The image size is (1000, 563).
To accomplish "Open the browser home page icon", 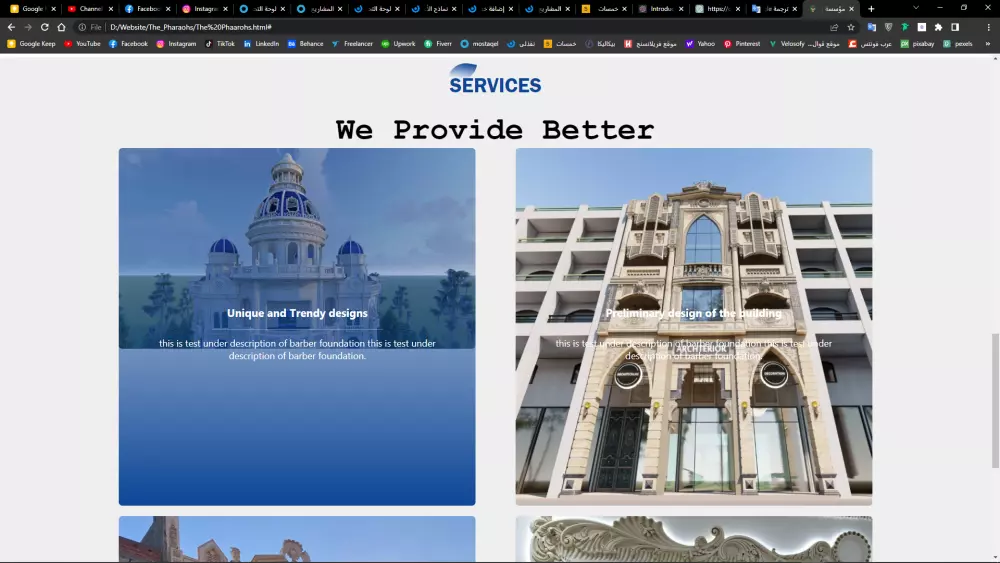I will pos(61,27).
